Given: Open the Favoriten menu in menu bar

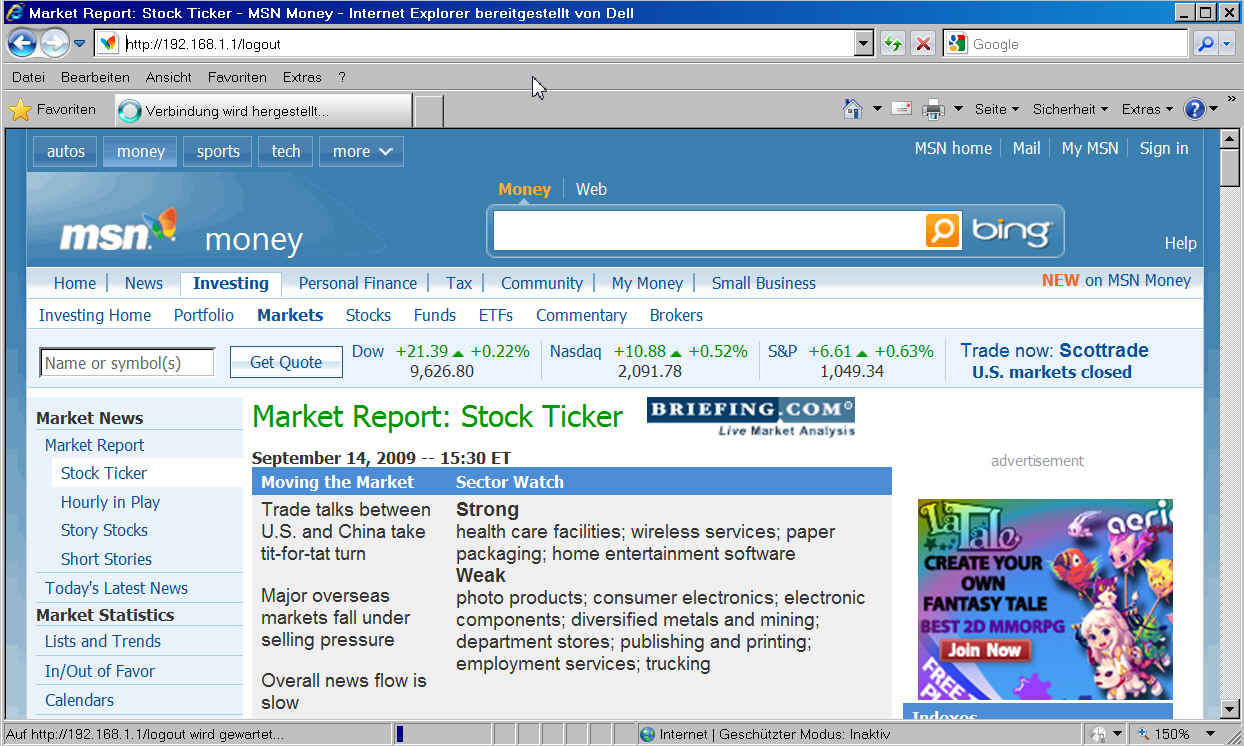Looking at the screenshot, I should (x=237, y=77).
